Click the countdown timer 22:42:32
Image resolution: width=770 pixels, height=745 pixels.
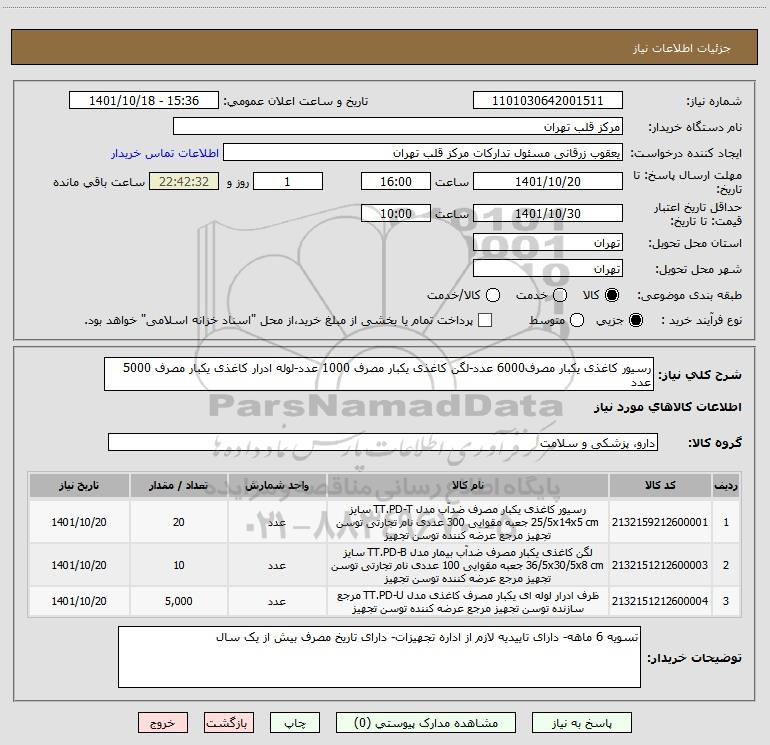pos(184,181)
